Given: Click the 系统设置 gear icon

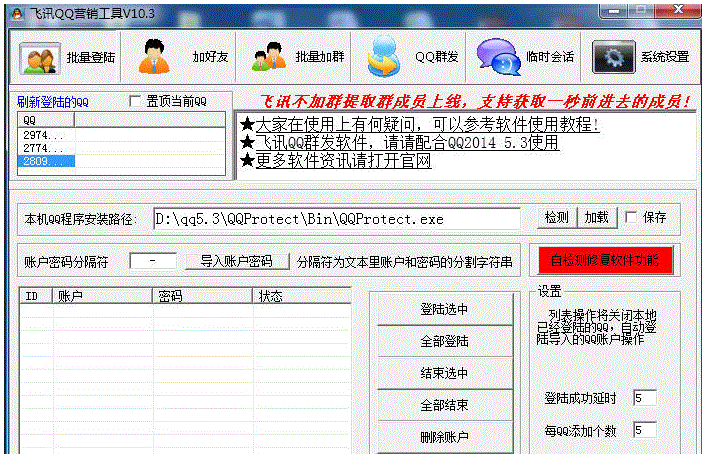Looking at the screenshot, I should pyautogui.click(x=613, y=57).
